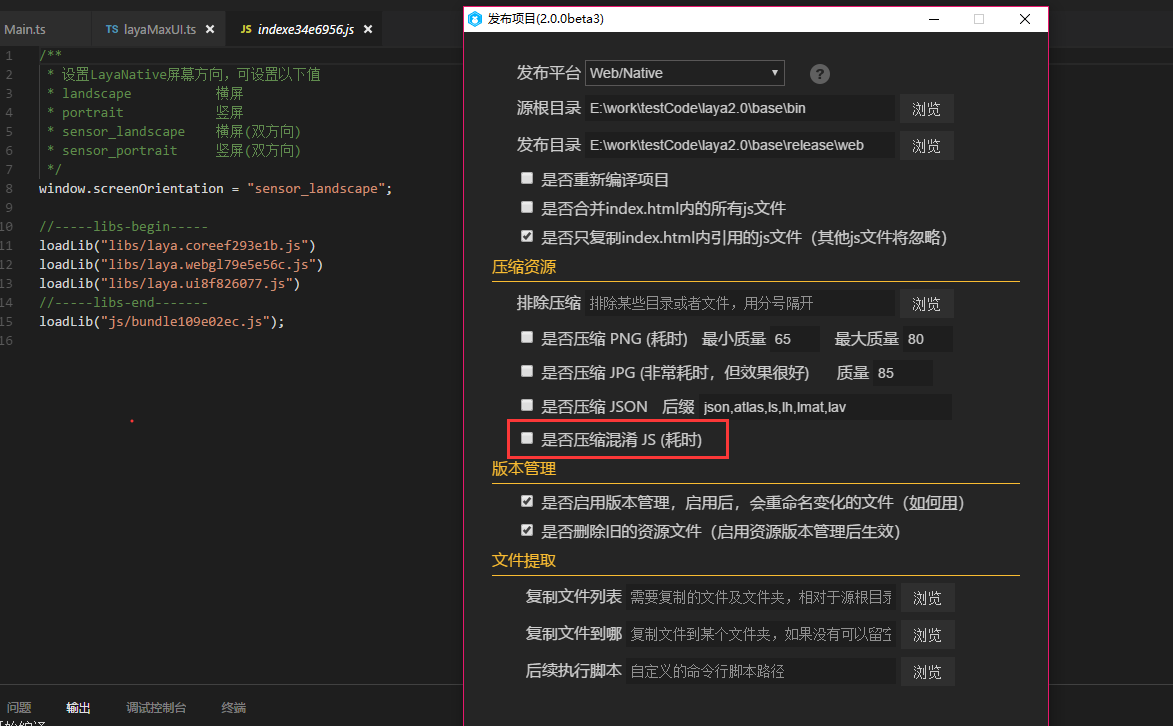Click line number 16 in the editor gutter

(x=7, y=341)
